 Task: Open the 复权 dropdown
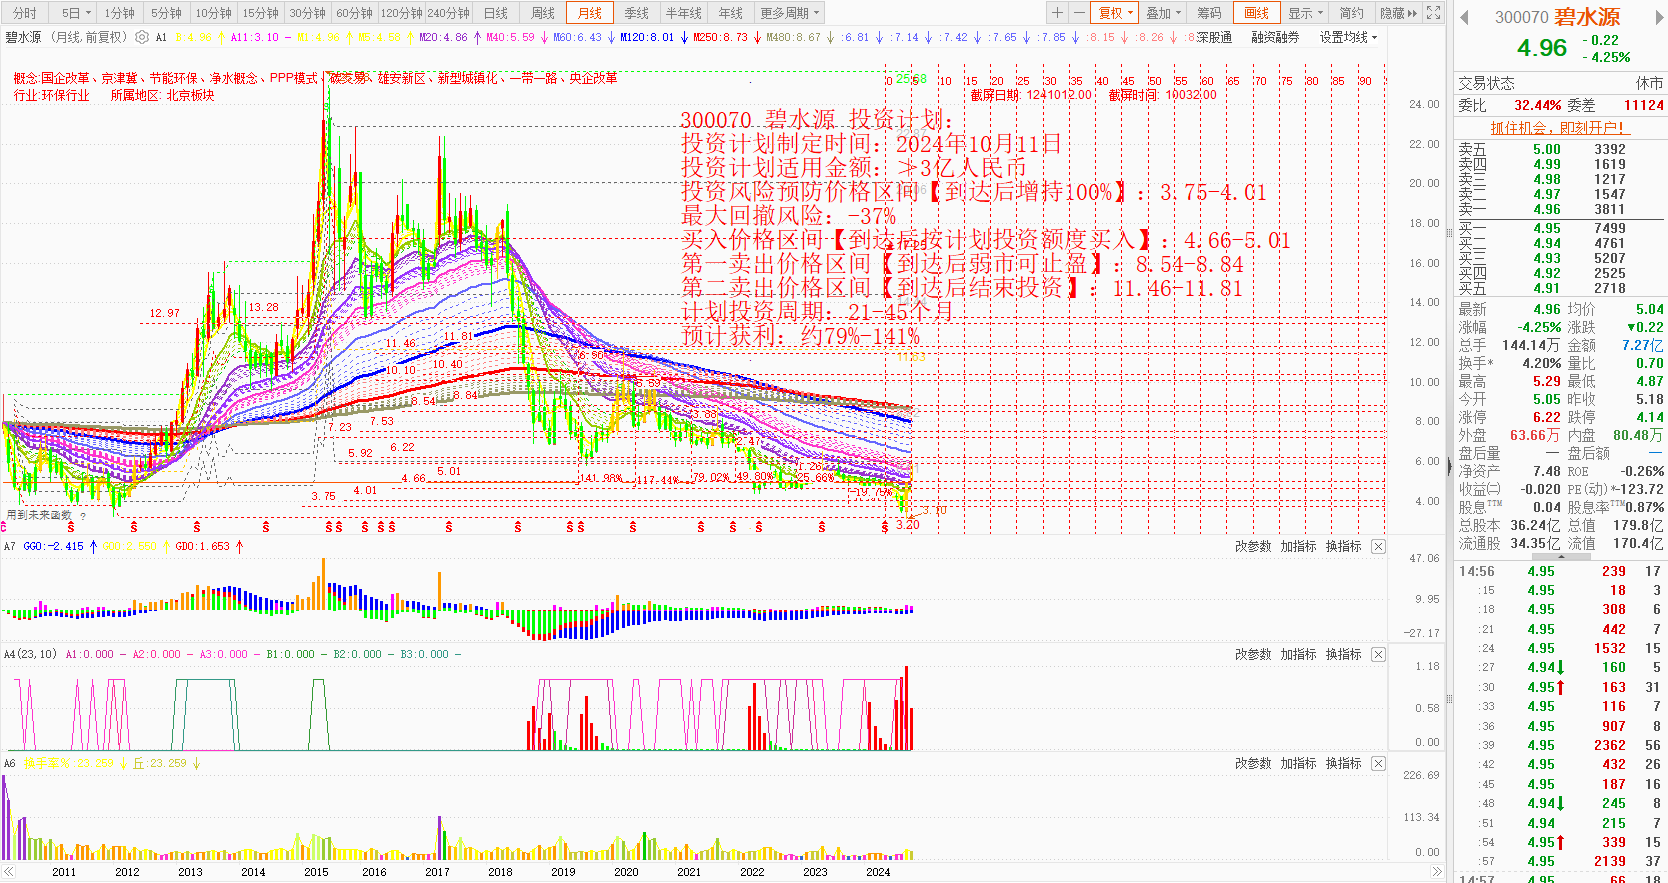tap(1115, 13)
